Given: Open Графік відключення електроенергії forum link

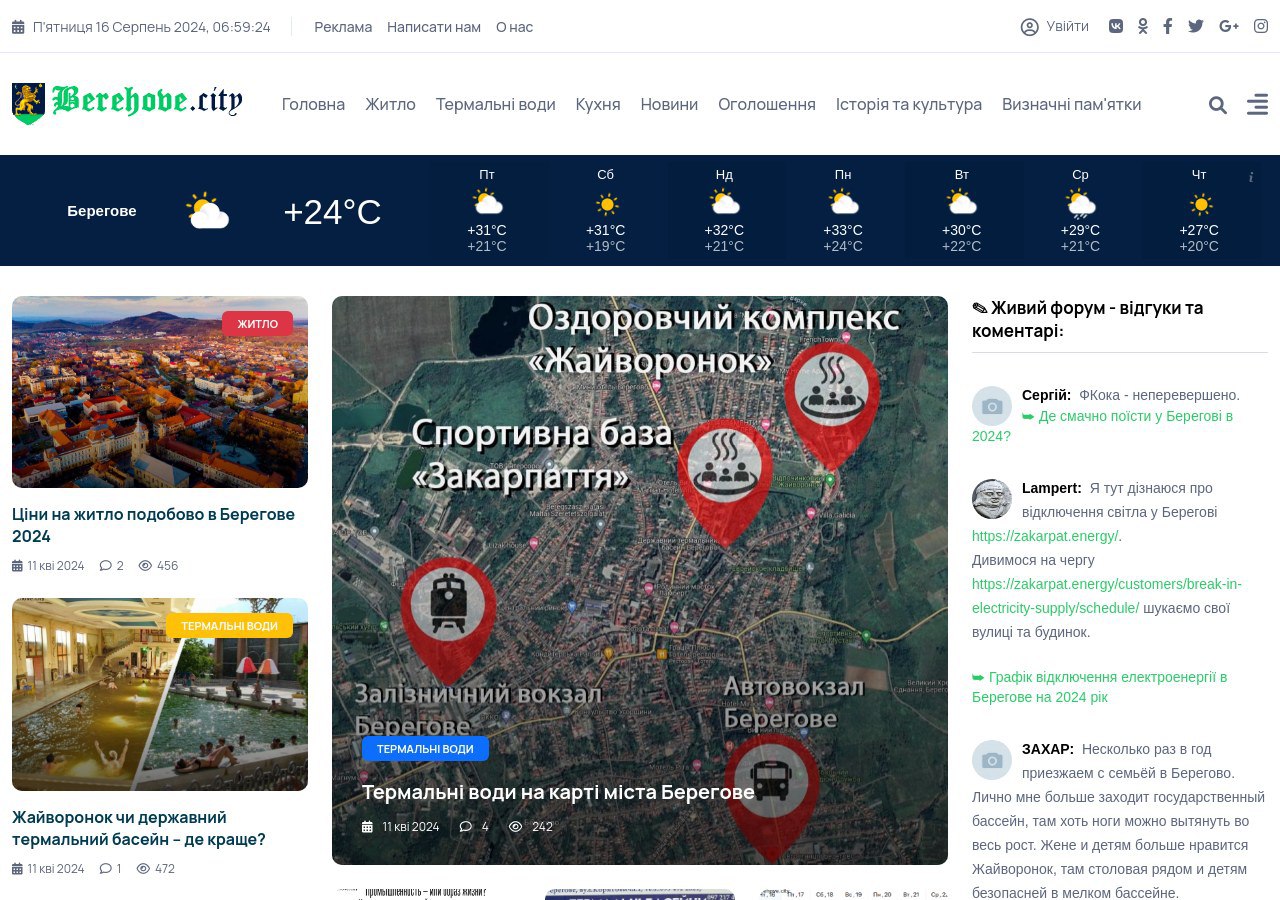Looking at the screenshot, I should click(x=1099, y=687).
